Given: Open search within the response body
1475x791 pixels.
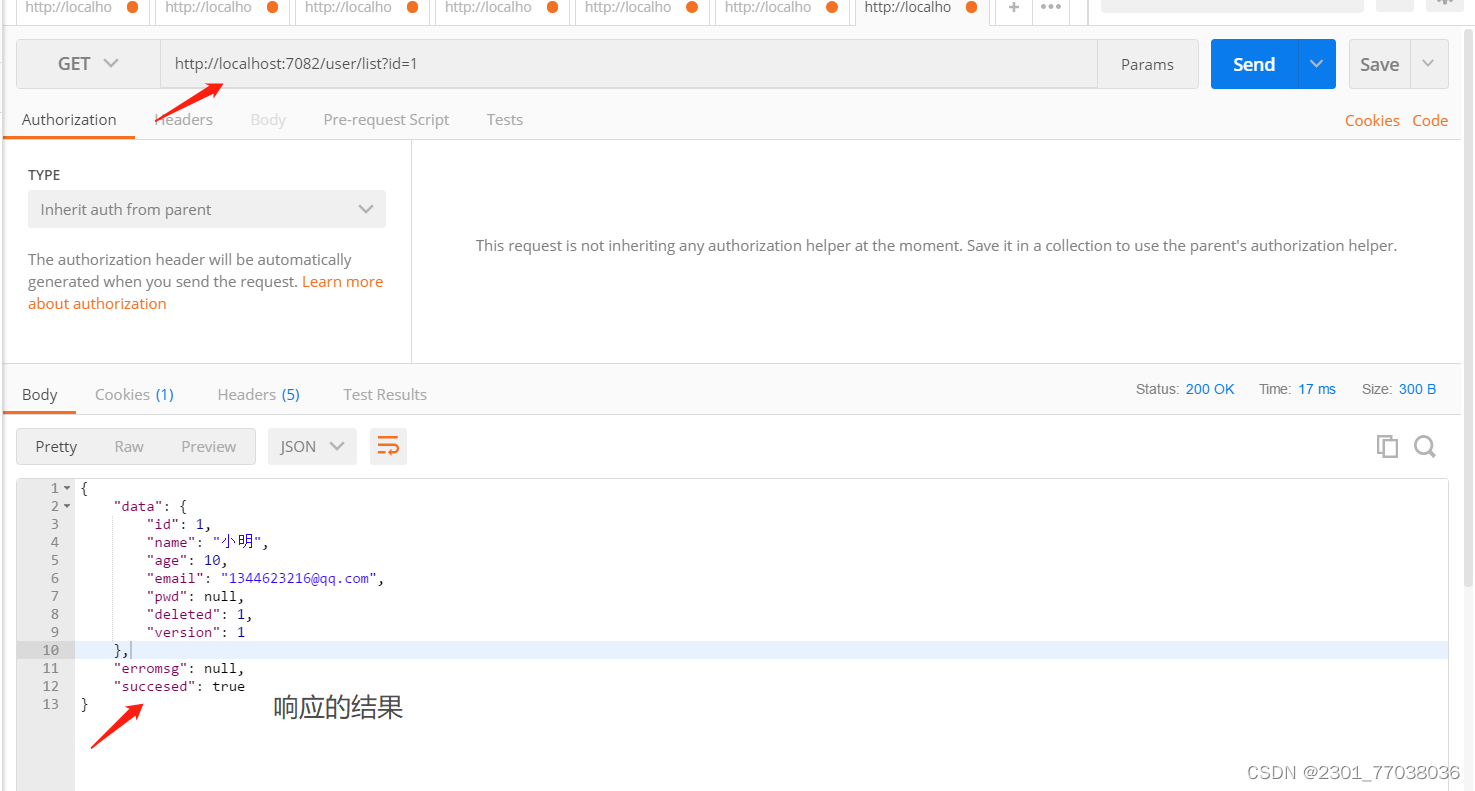Looking at the screenshot, I should pyautogui.click(x=1424, y=446).
